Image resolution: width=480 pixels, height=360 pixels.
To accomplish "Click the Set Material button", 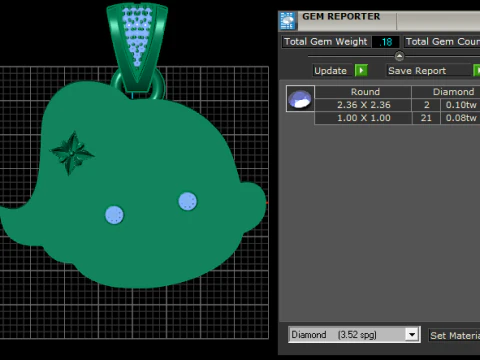I will point(455,335).
